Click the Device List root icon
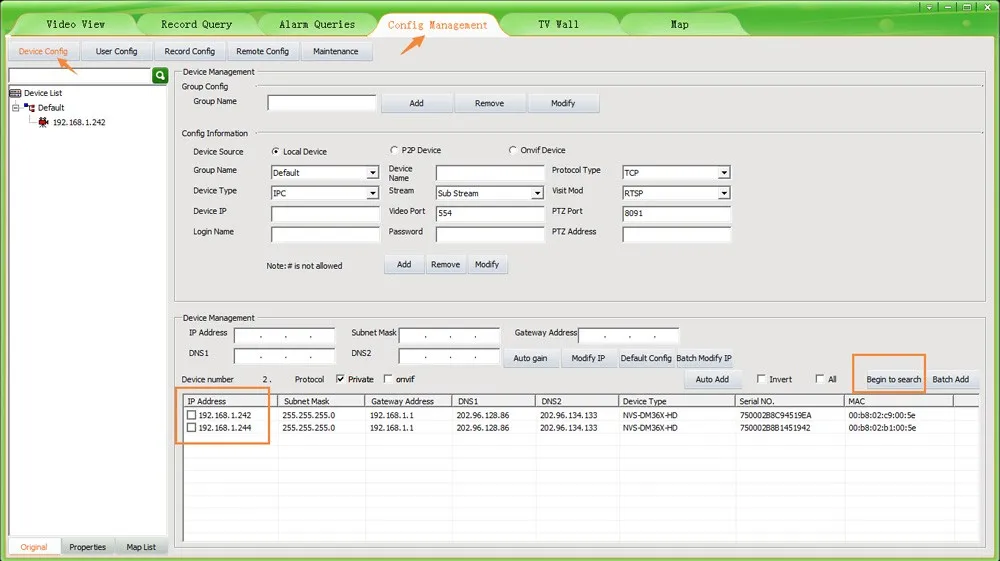Viewport: 1000px width, 561px height. (15, 93)
